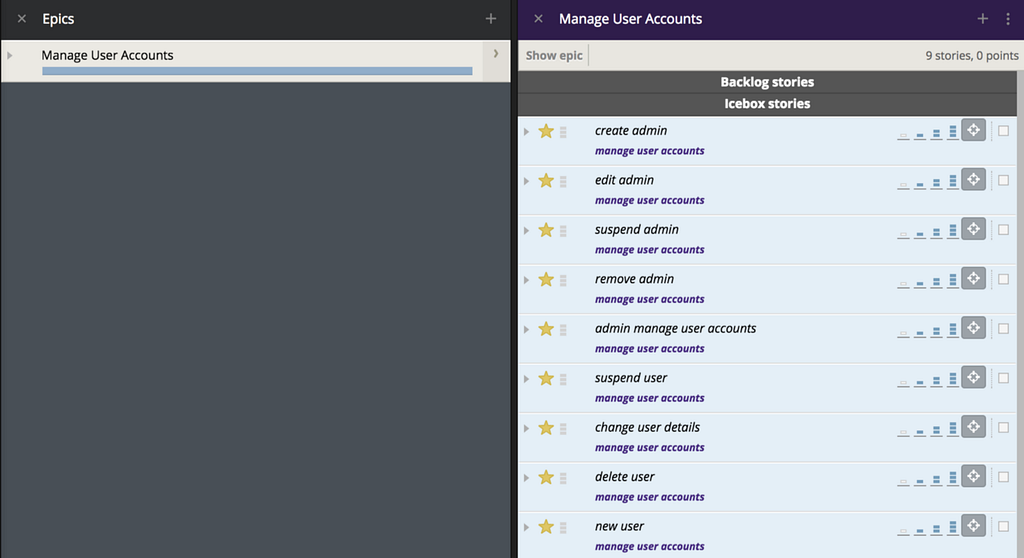The width and height of the screenshot is (1024, 558).
Task: Expand the Manage User Accounts epic in Epics panel
Action: tap(10, 56)
